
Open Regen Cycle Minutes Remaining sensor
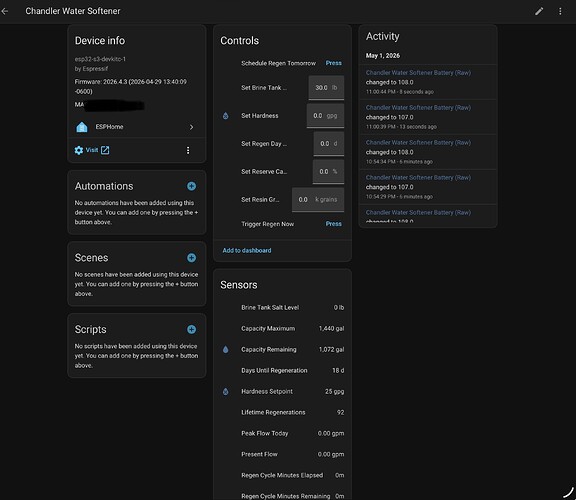282,493
